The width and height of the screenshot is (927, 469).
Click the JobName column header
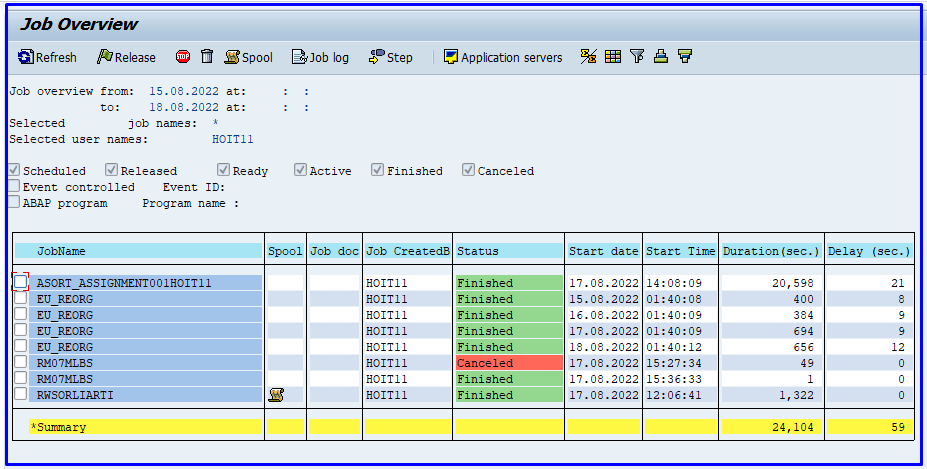click(138, 251)
